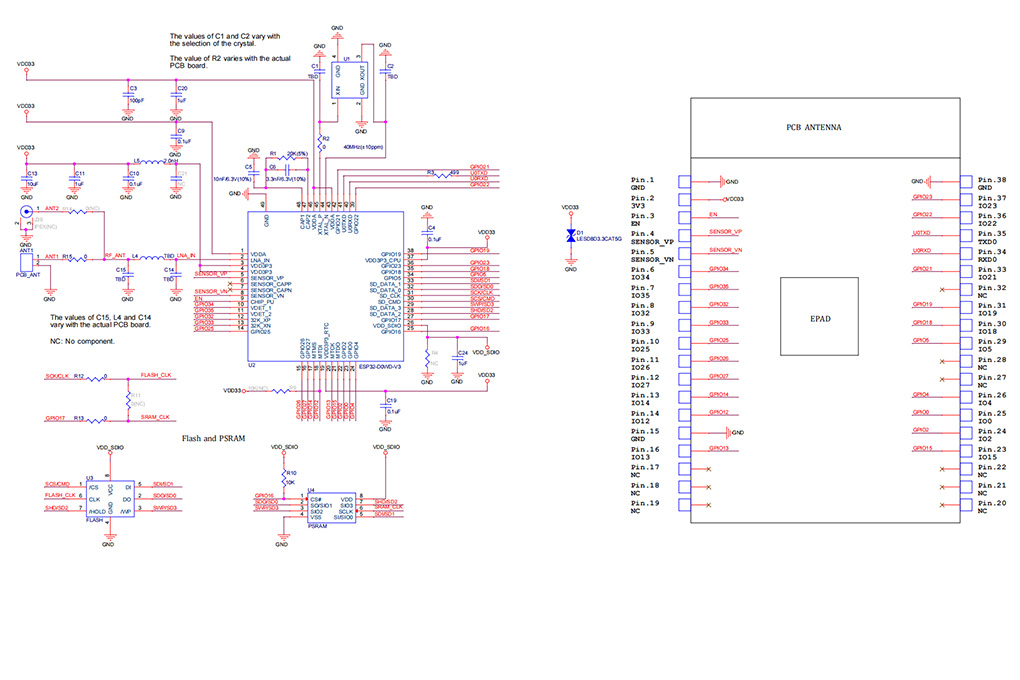Click the C13 10uF capacitor symbol

26,180
